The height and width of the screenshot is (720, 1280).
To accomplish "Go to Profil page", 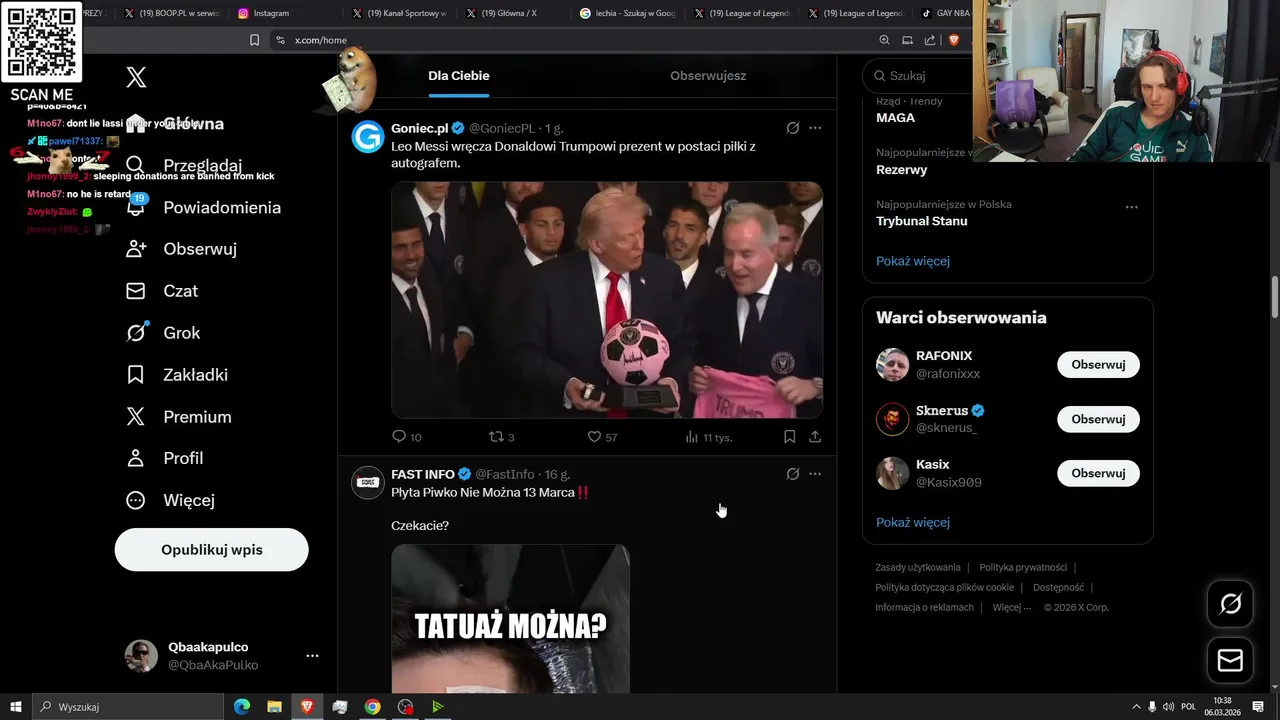I will tap(165, 458).
